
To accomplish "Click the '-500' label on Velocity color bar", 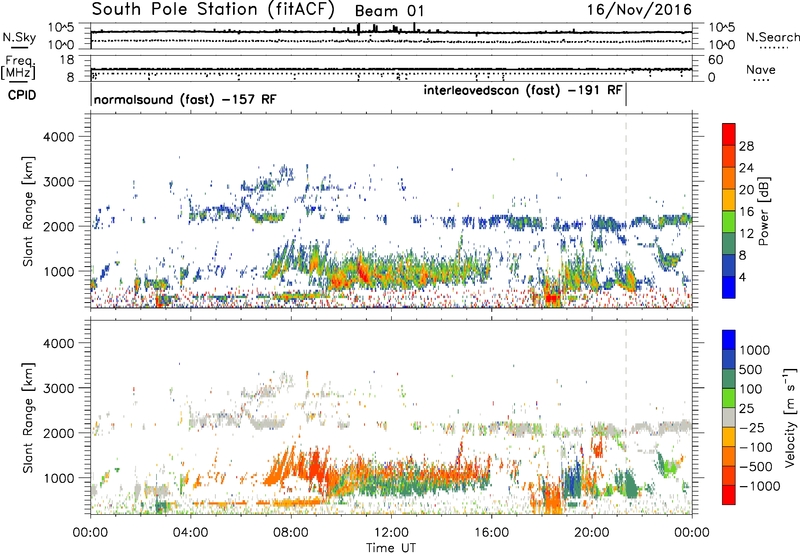I will point(756,466).
